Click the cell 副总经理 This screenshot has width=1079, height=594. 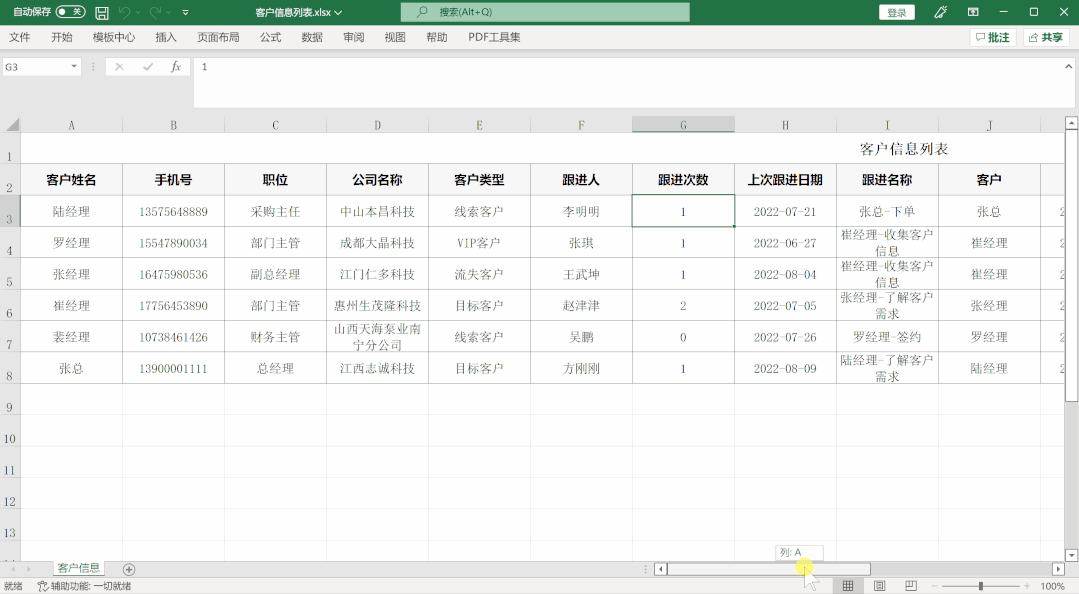pyautogui.click(x=275, y=274)
